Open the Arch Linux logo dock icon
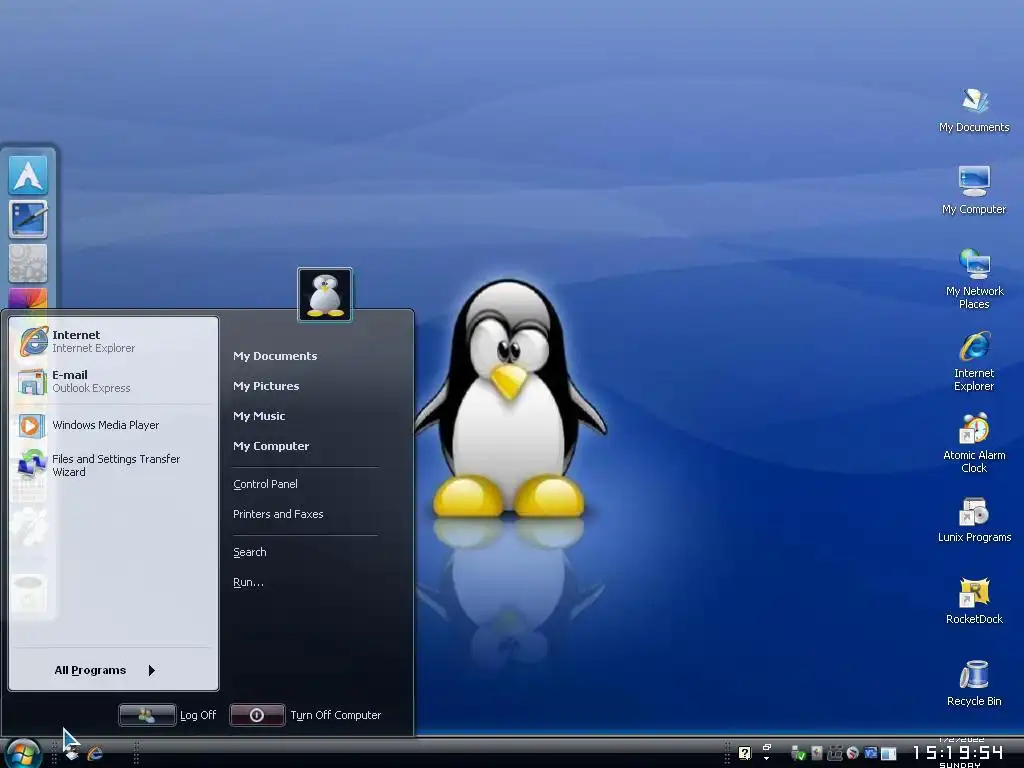The width and height of the screenshot is (1024, 768). (27, 175)
